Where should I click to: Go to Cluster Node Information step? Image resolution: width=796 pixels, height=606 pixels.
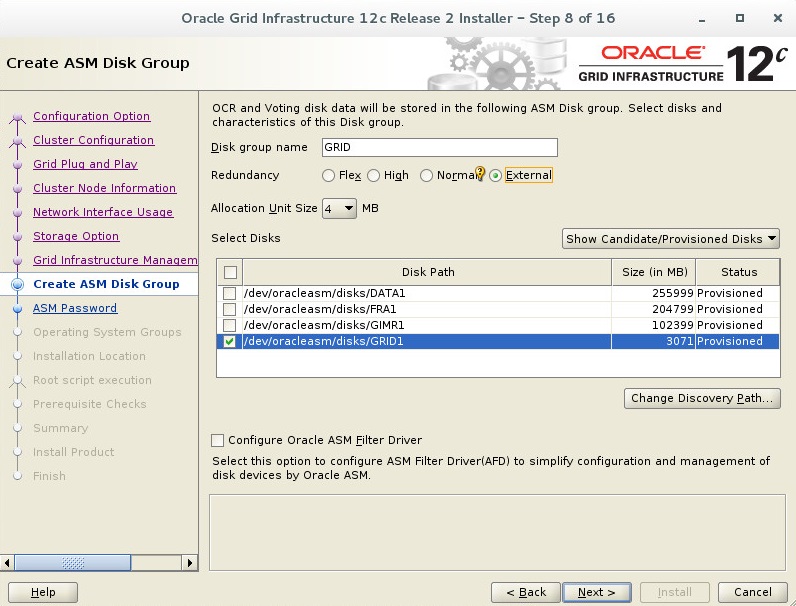click(x=105, y=188)
